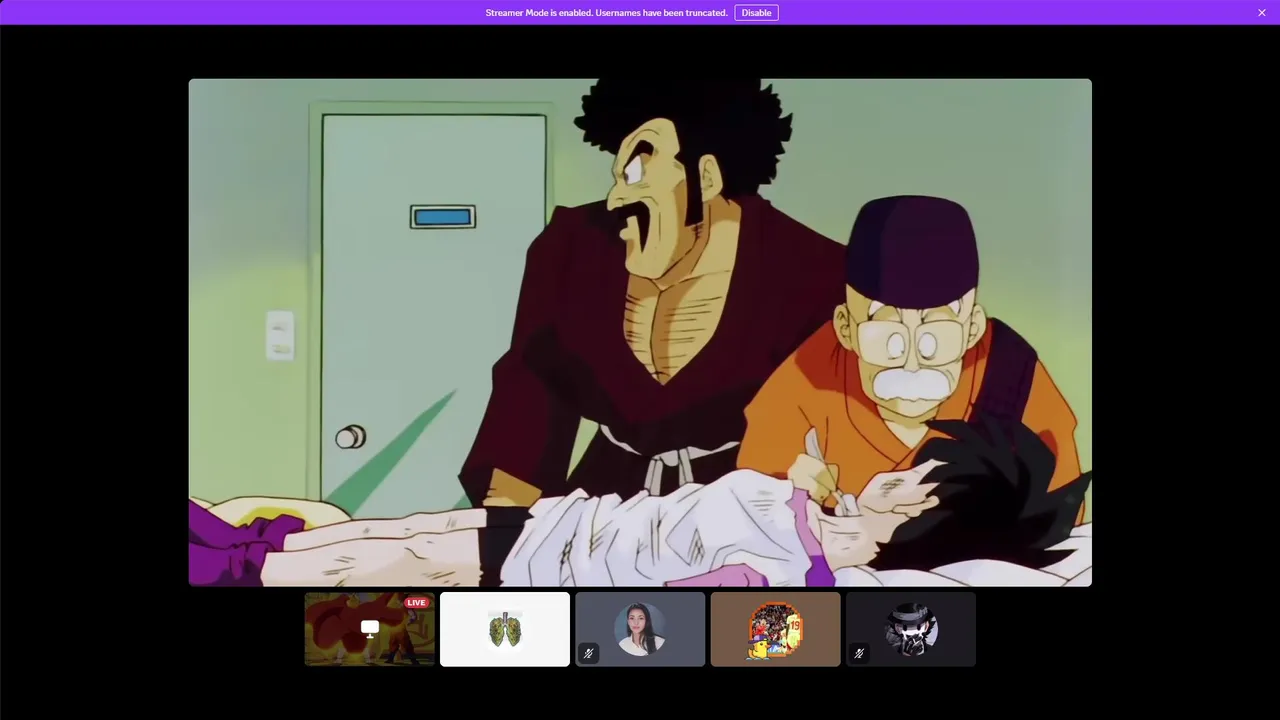Image resolution: width=1280 pixels, height=720 pixels.
Task: Click the main shared stream video
Action: pos(640,332)
